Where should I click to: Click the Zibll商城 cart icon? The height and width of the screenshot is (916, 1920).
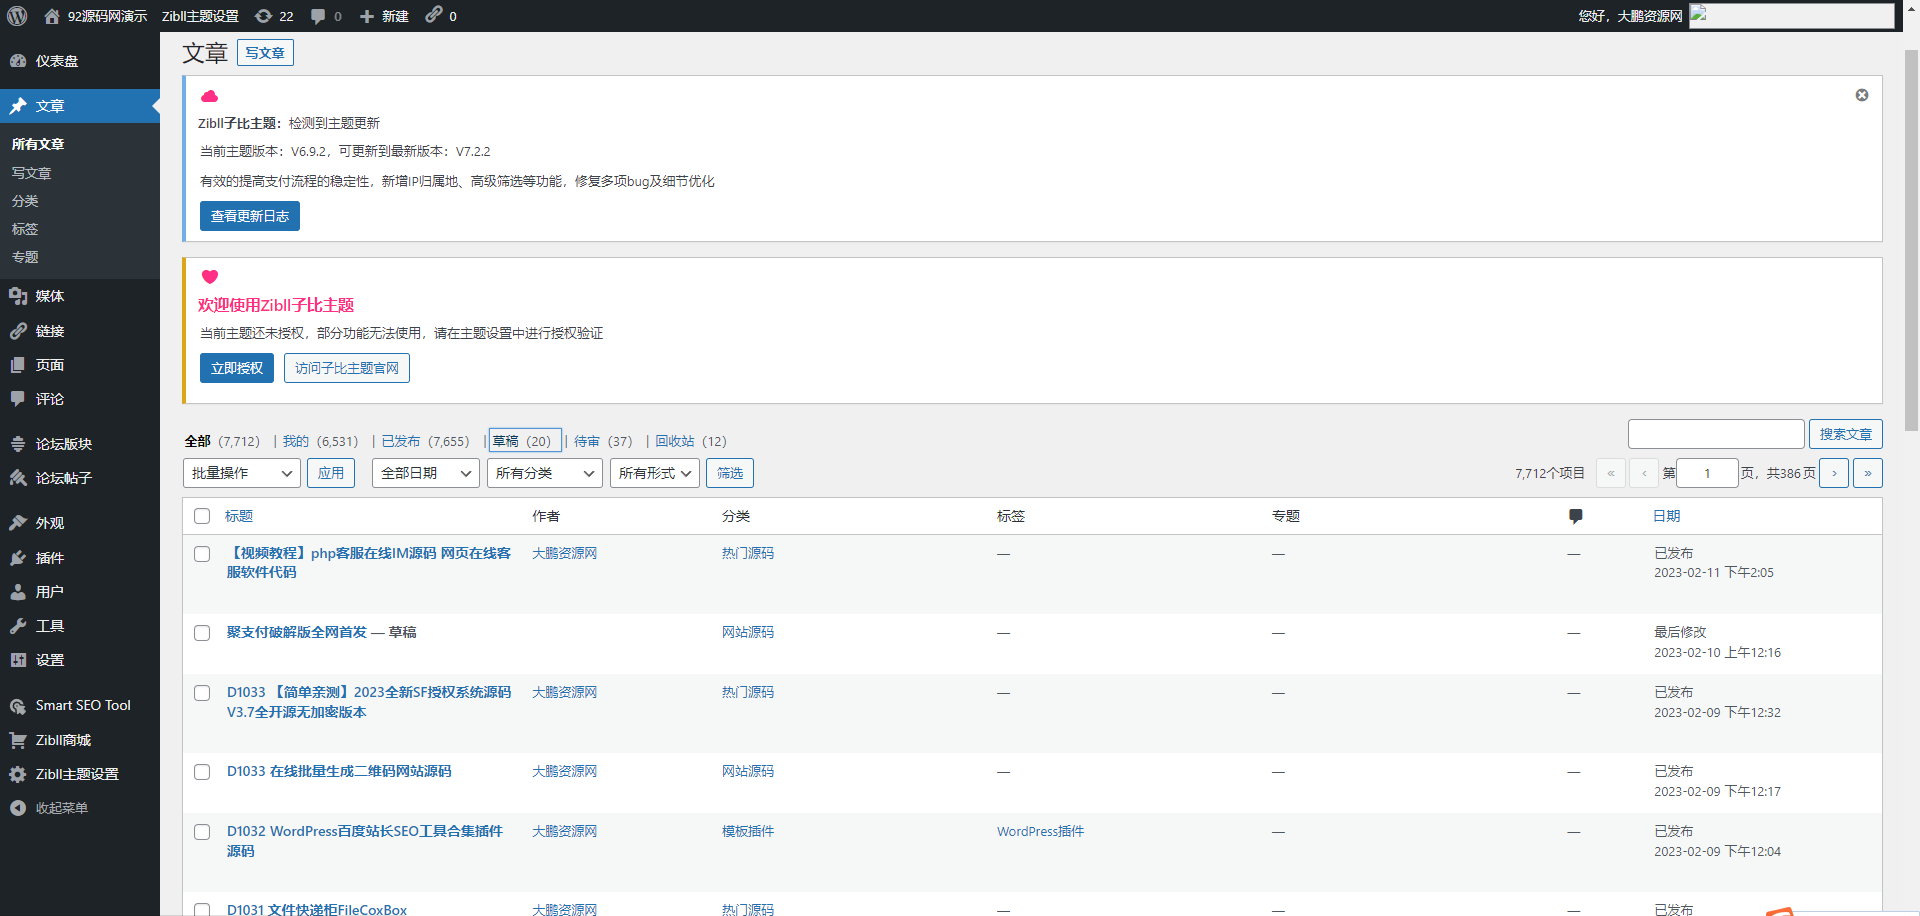click(x=18, y=740)
